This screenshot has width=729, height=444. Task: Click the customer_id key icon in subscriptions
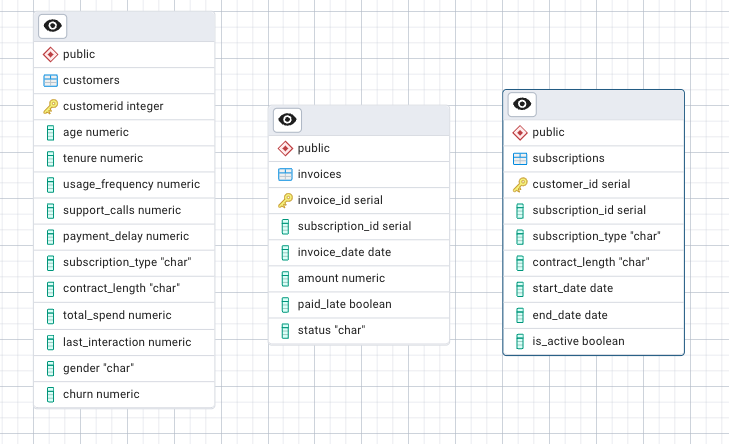pos(520,184)
